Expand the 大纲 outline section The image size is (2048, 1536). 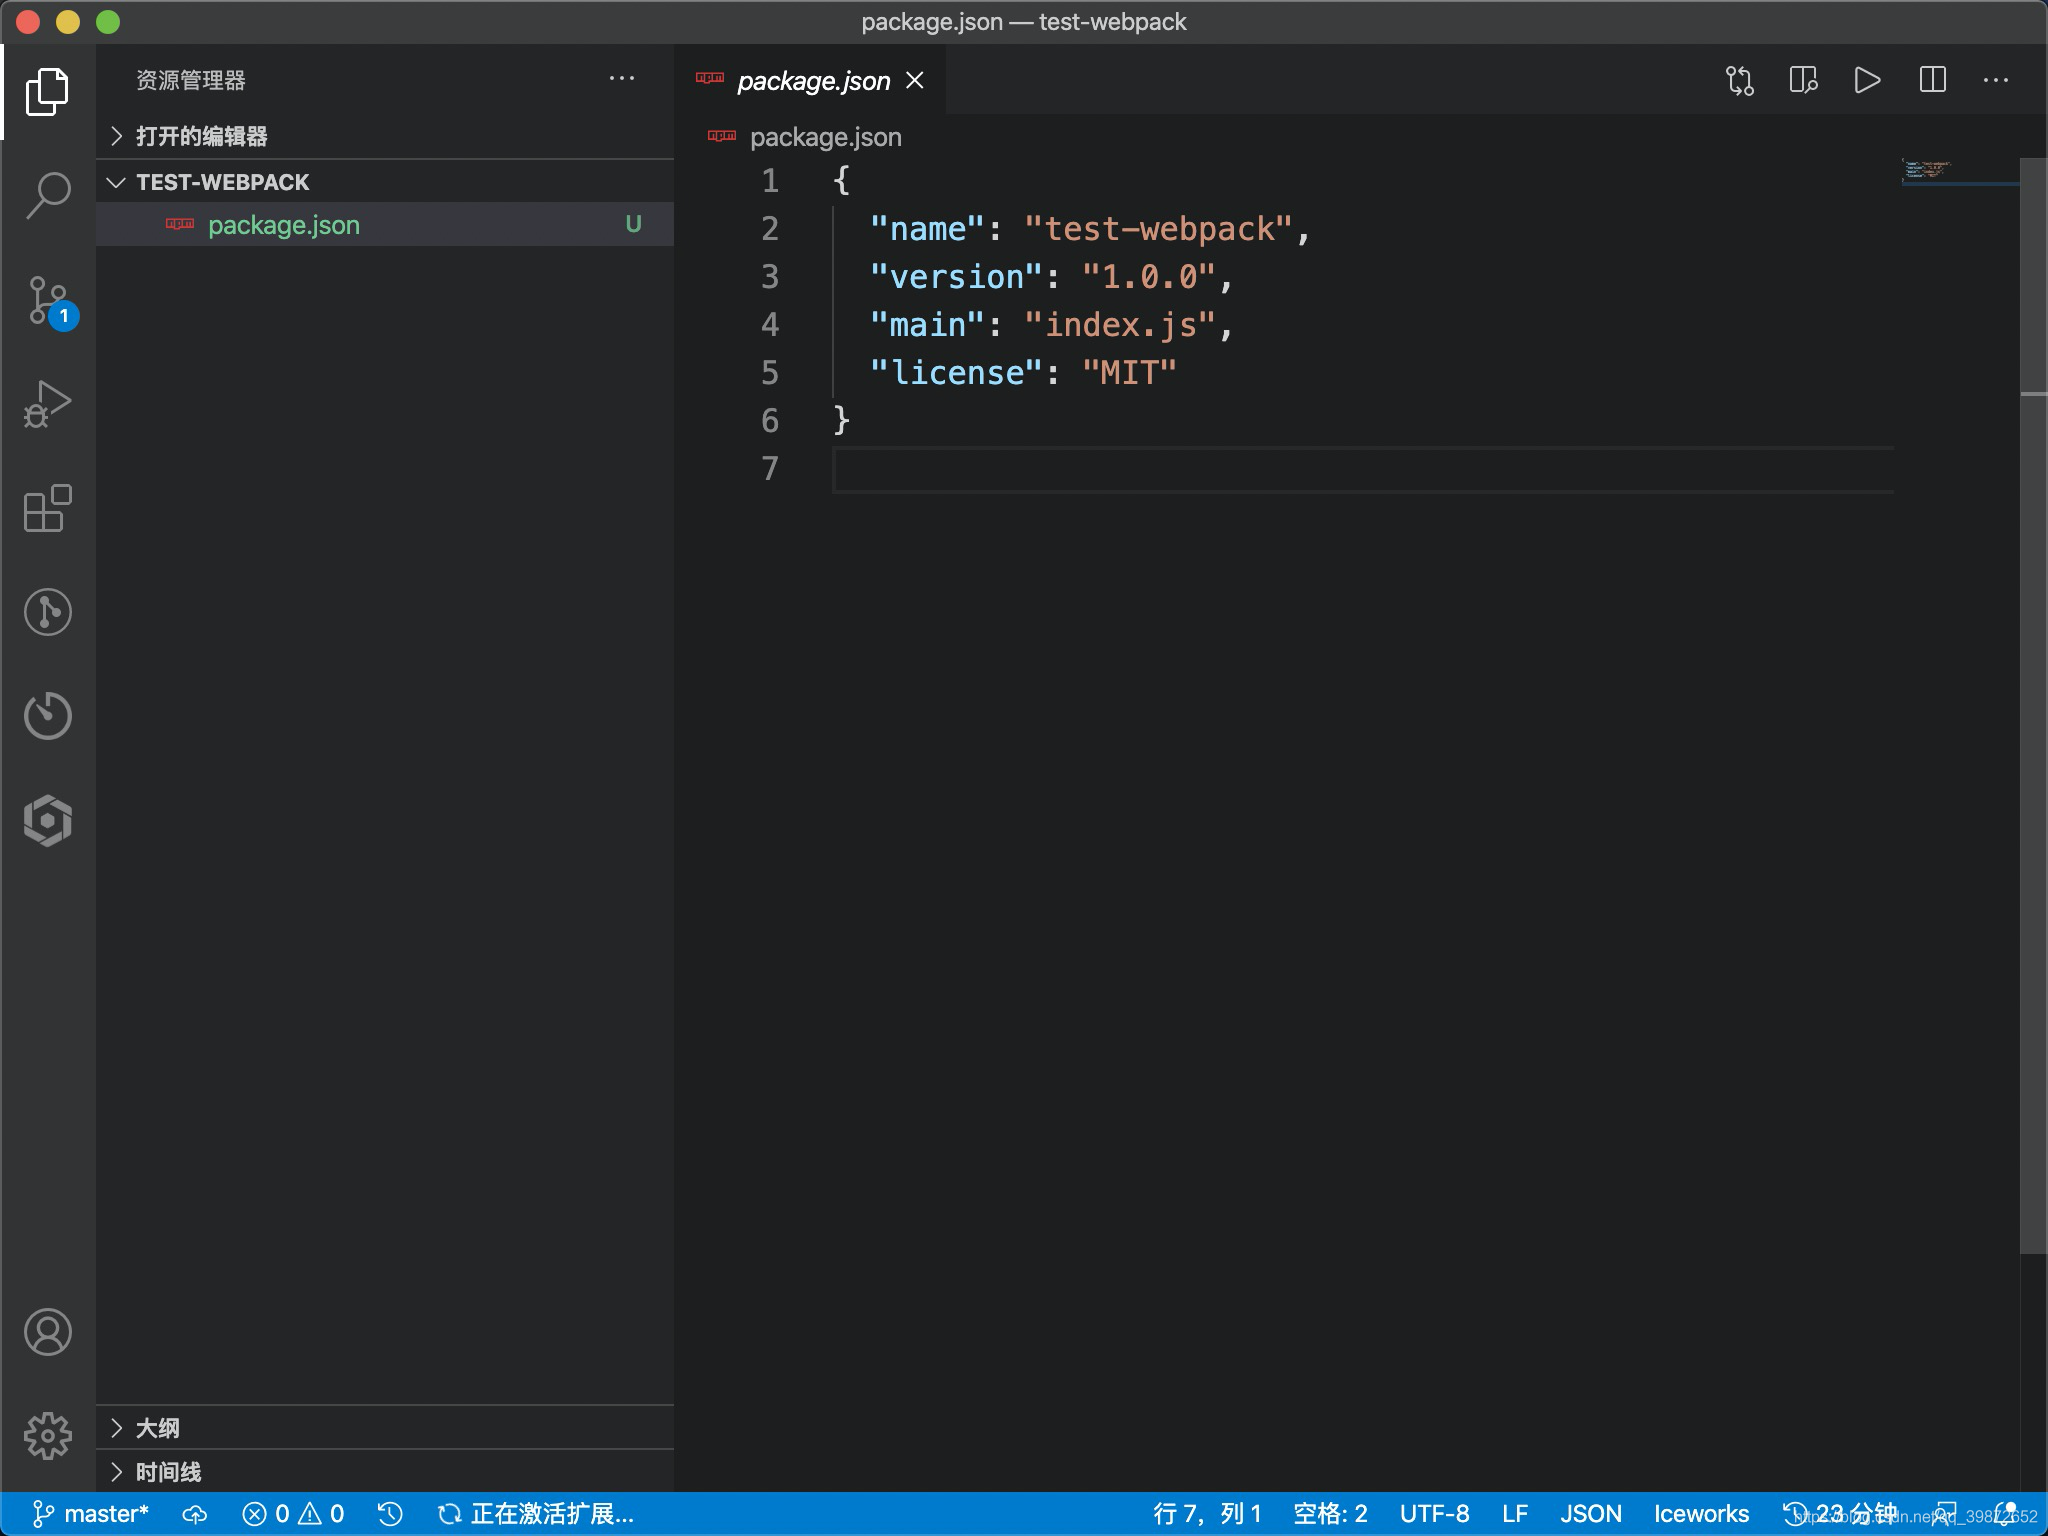coord(385,1428)
